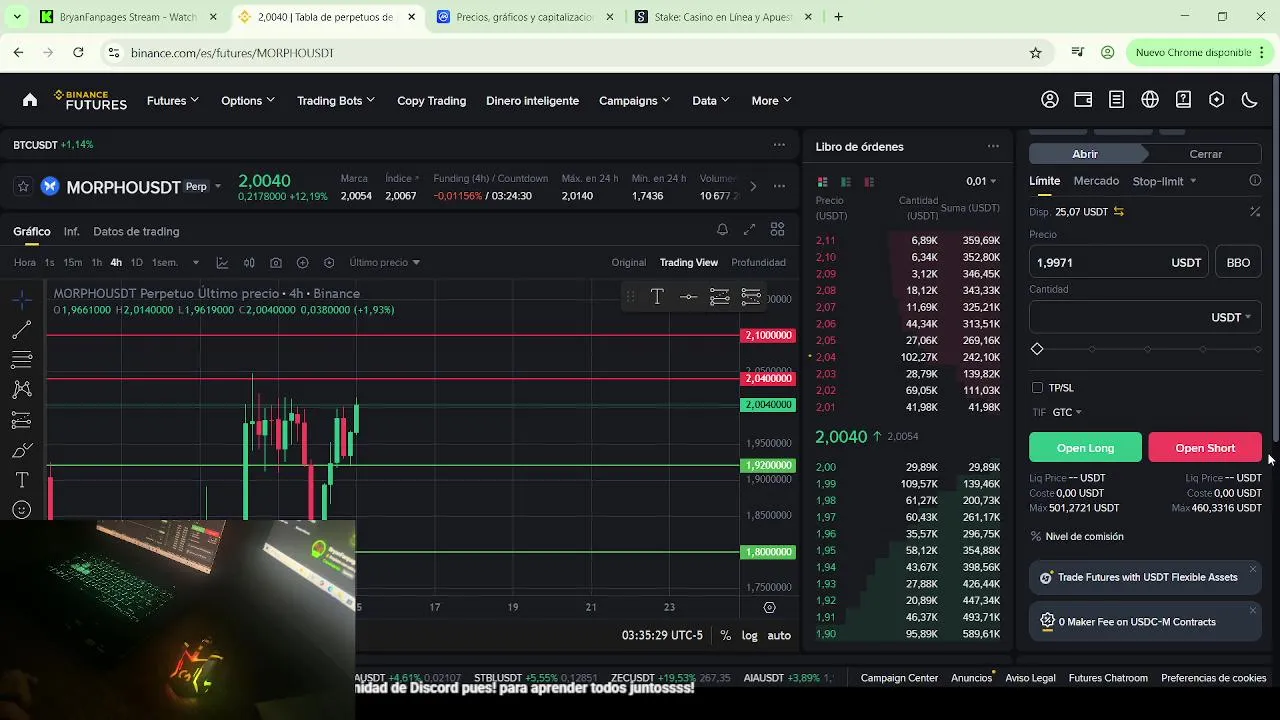Open the account profile icon
1280x720 pixels.
coord(1050,100)
